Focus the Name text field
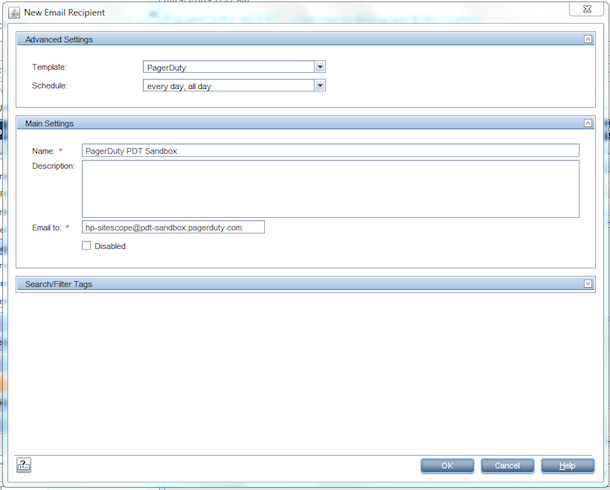This screenshot has width=610, height=490. coord(330,150)
